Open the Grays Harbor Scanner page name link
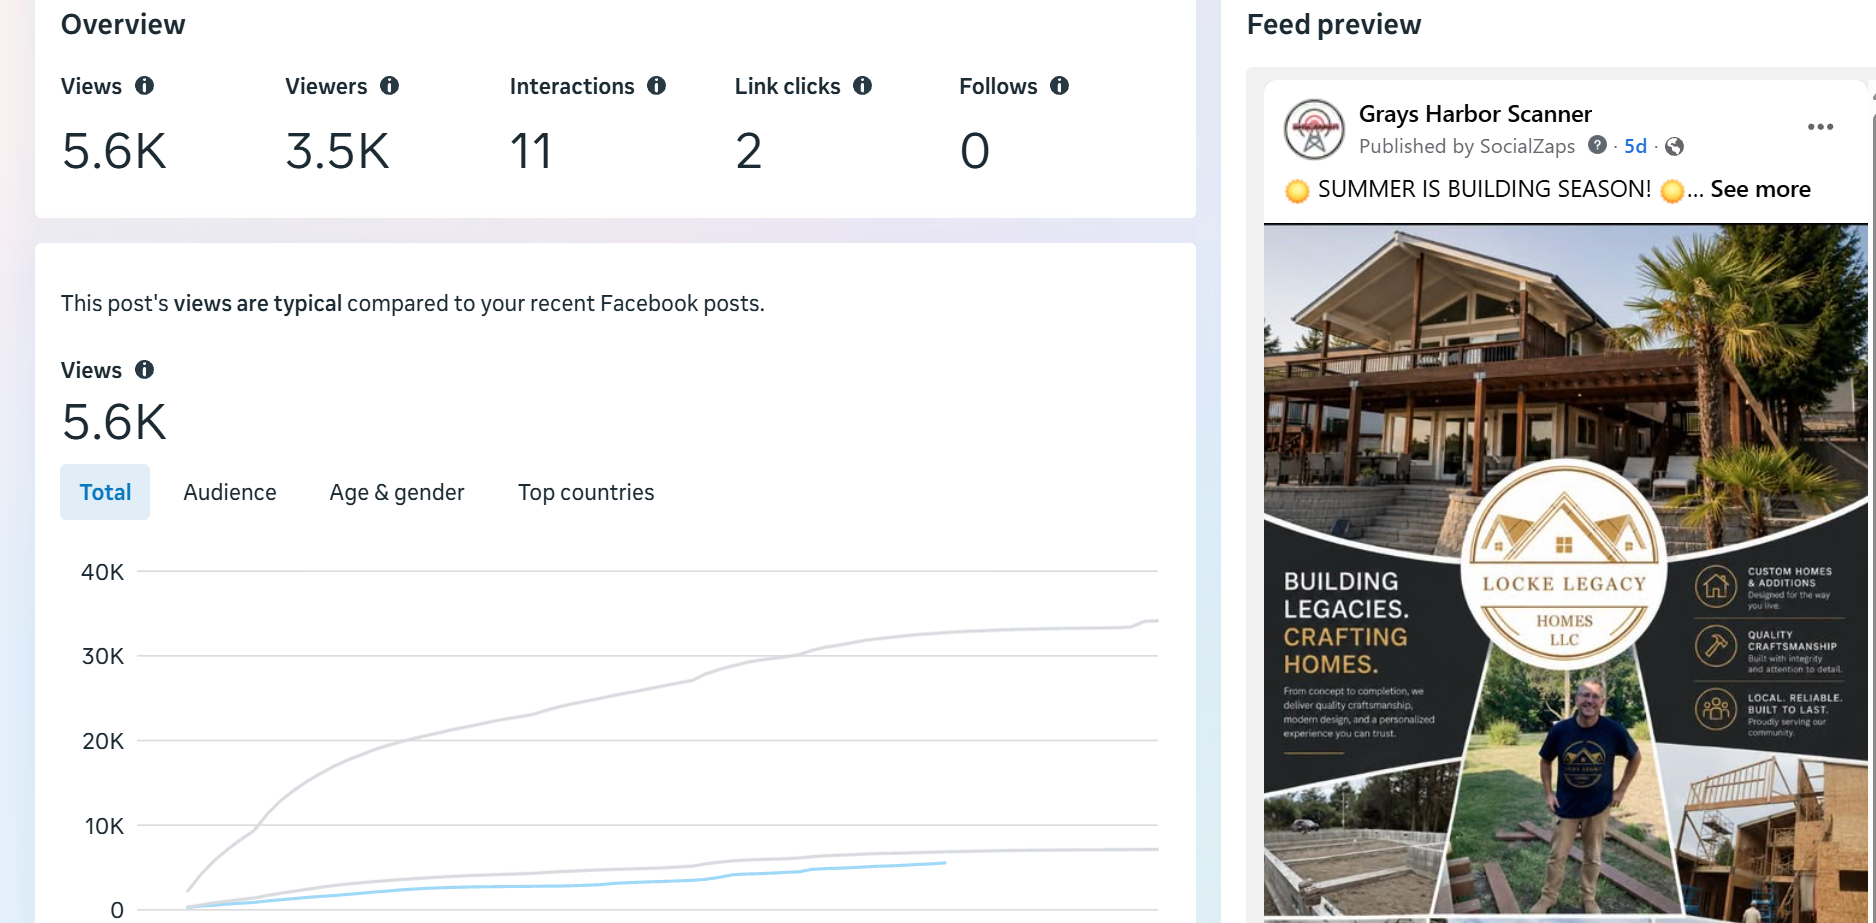1876x923 pixels. [x=1475, y=114]
